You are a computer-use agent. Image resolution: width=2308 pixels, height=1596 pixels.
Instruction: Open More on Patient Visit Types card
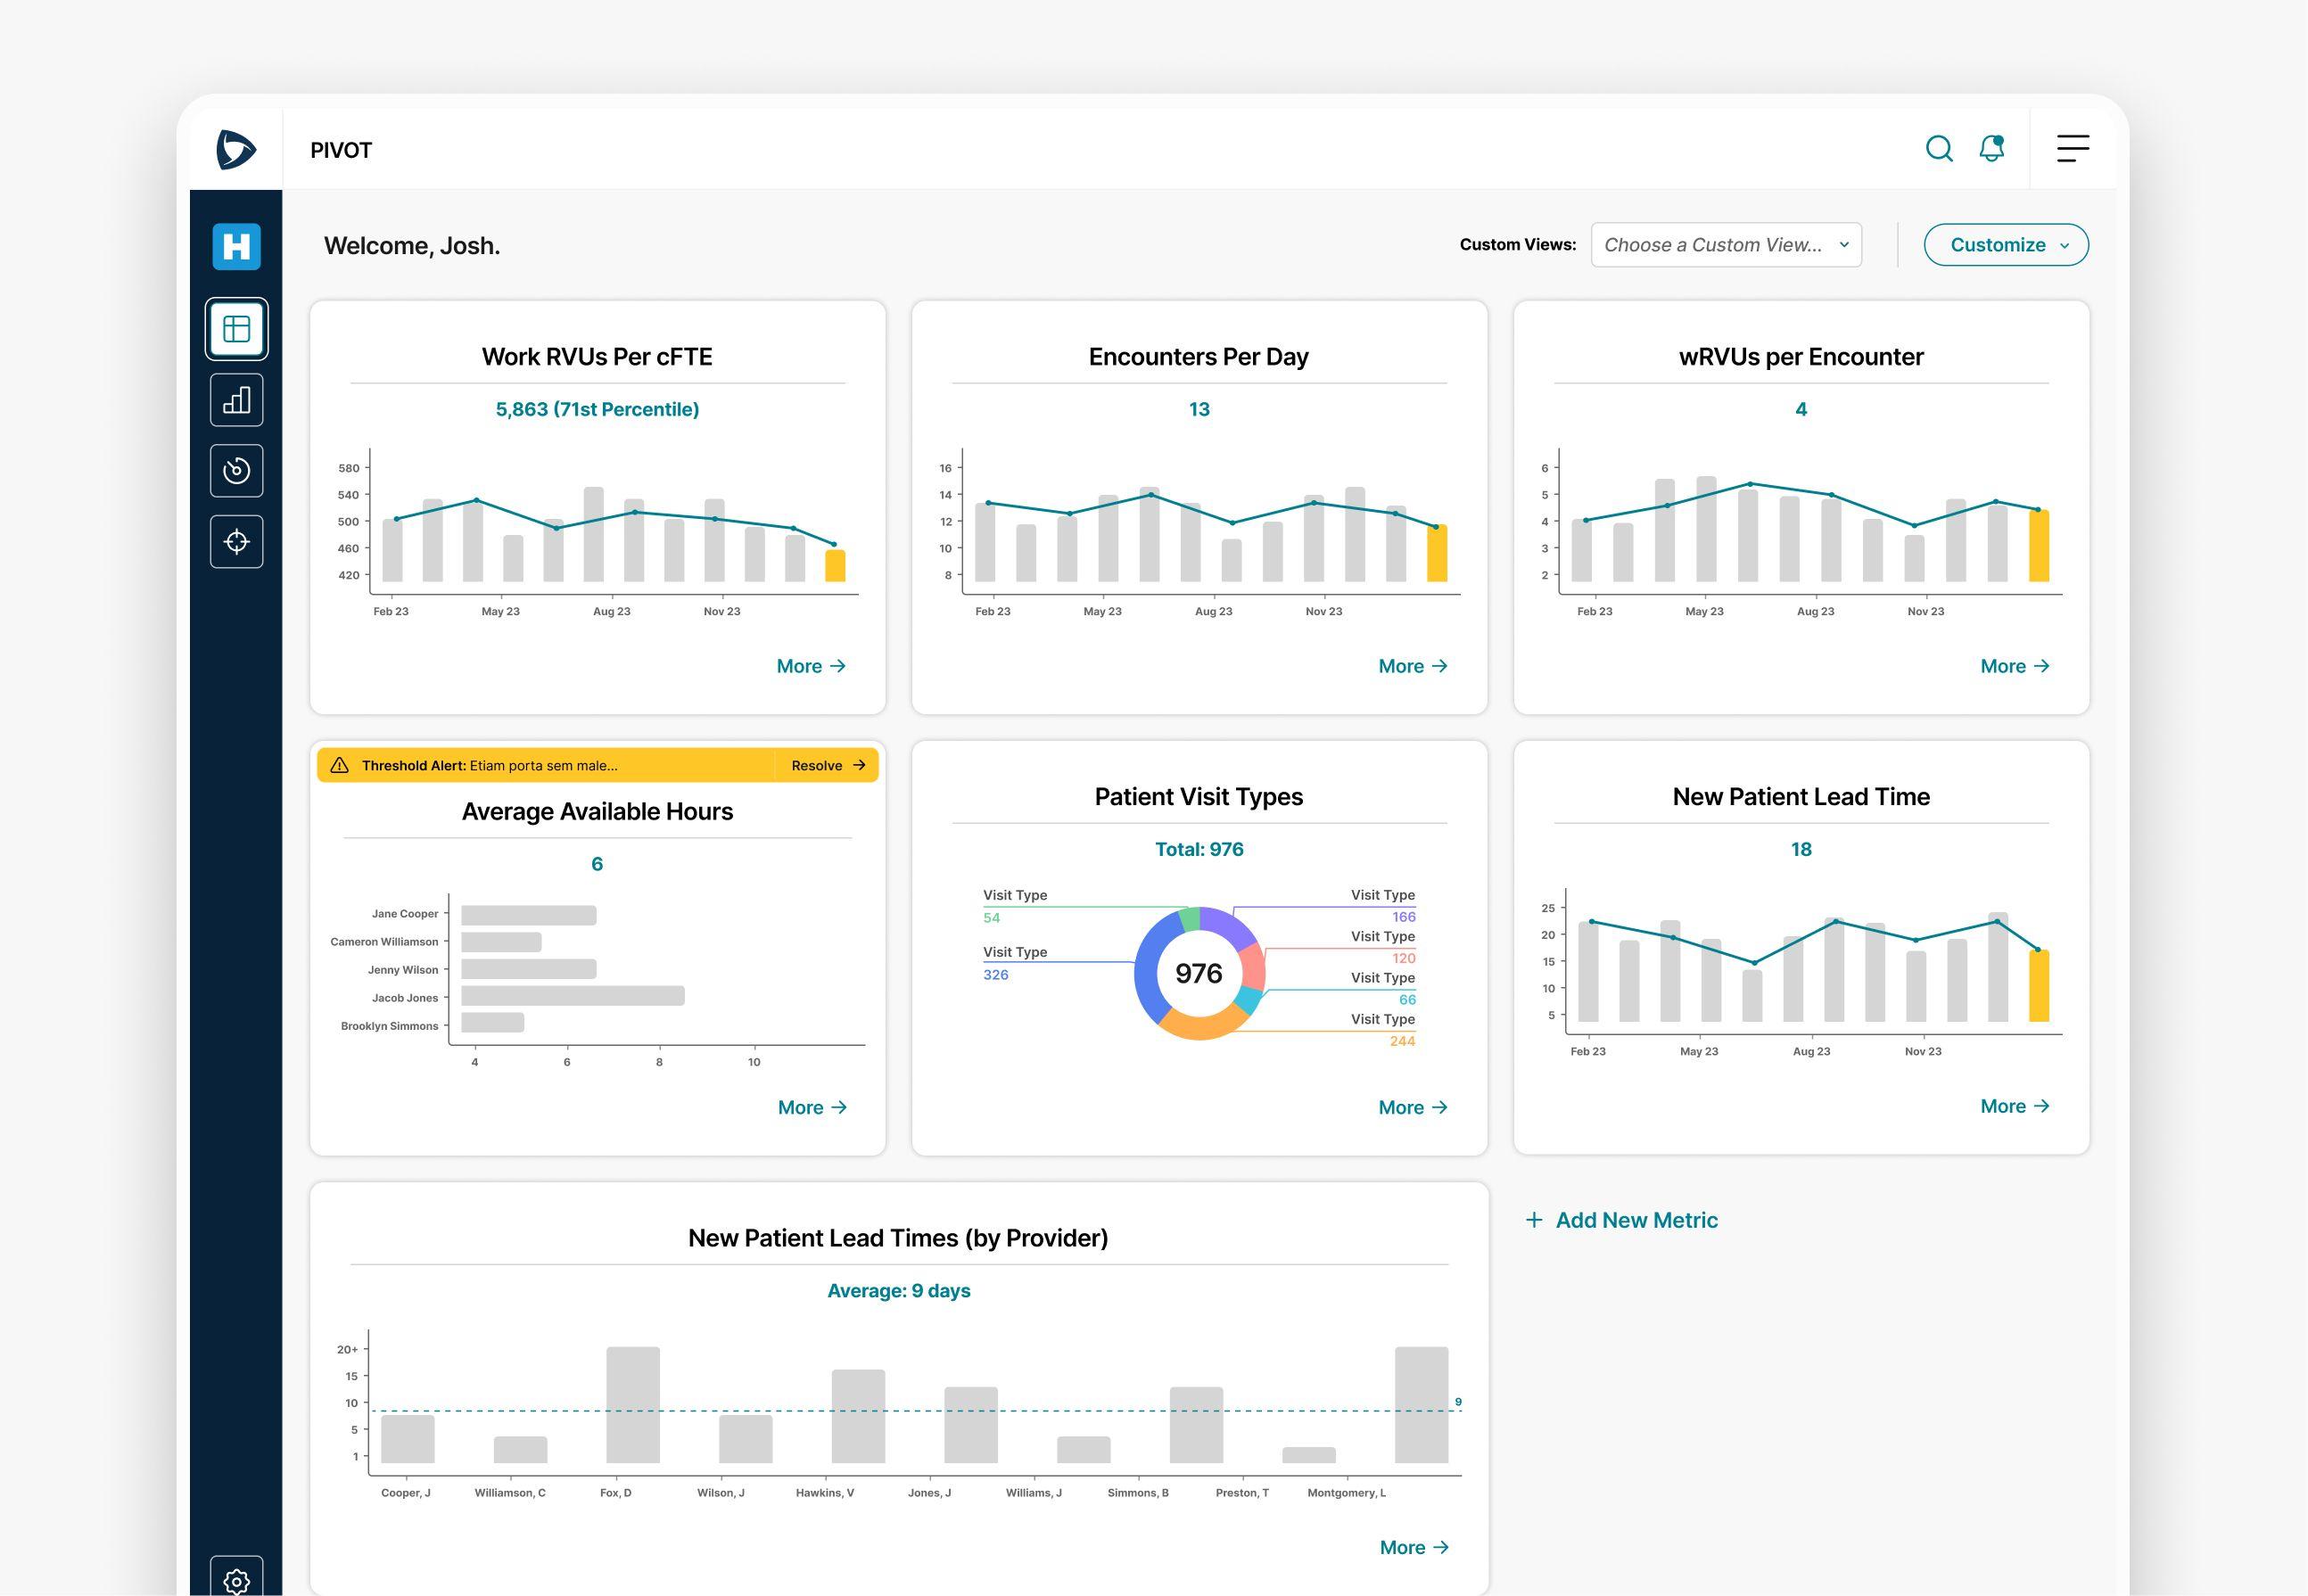coord(1412,1107)
